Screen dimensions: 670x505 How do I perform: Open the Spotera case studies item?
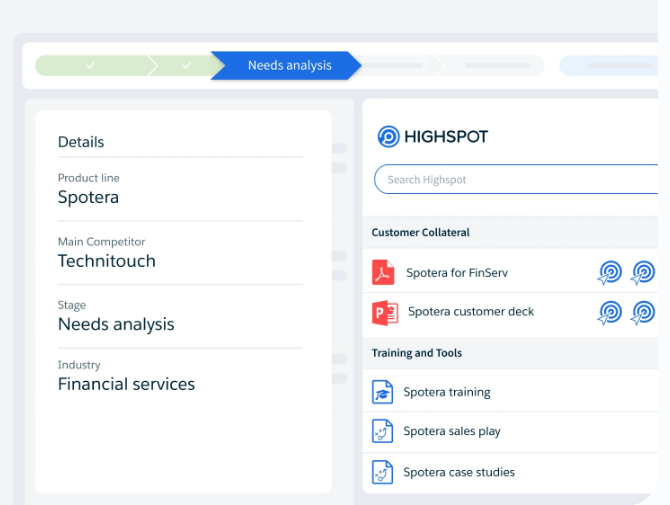pyautogui.click(x=459, y=472)
